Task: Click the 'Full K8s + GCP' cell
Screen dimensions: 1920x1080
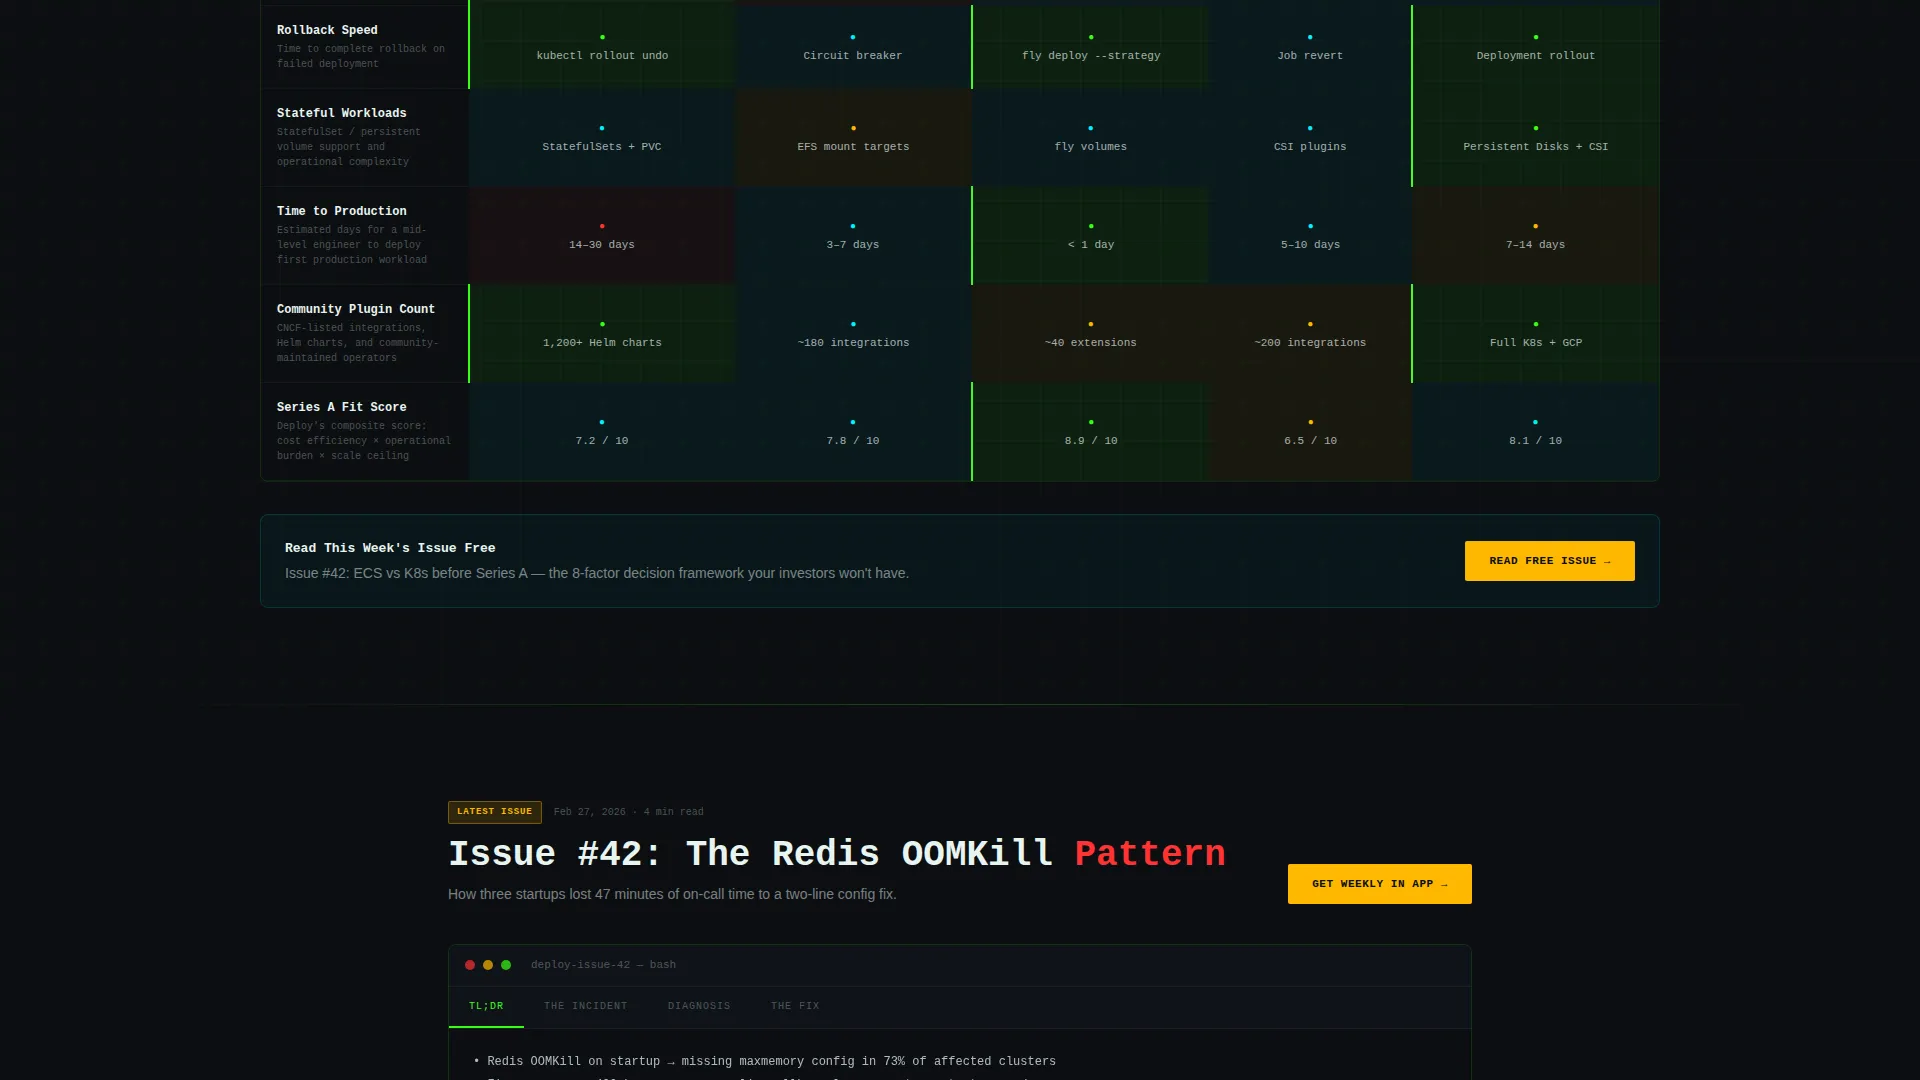Action: 1535,333
